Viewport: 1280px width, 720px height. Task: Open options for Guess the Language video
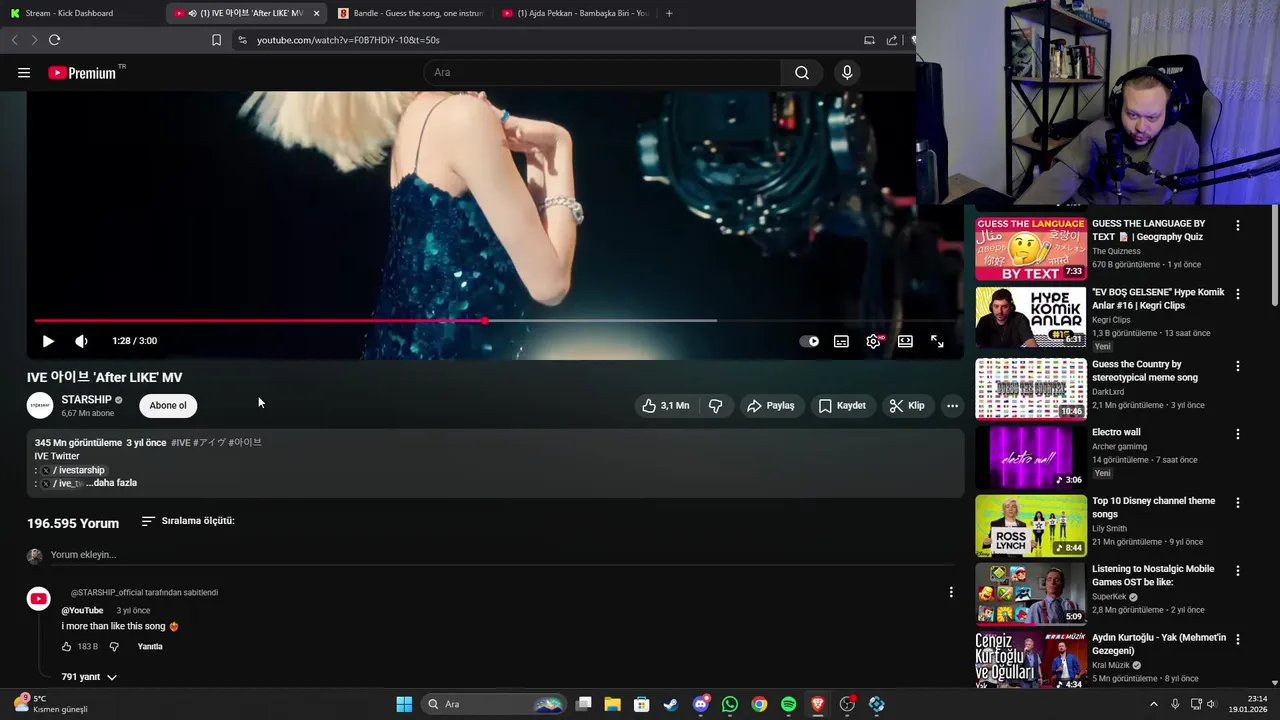tap(1238, 225)
